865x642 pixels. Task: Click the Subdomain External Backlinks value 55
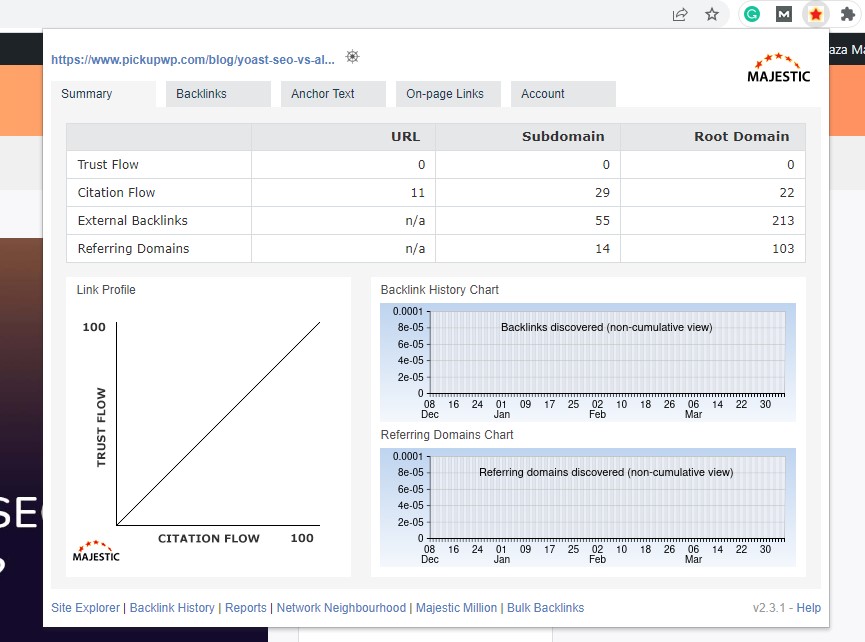[x=602, y=221]
